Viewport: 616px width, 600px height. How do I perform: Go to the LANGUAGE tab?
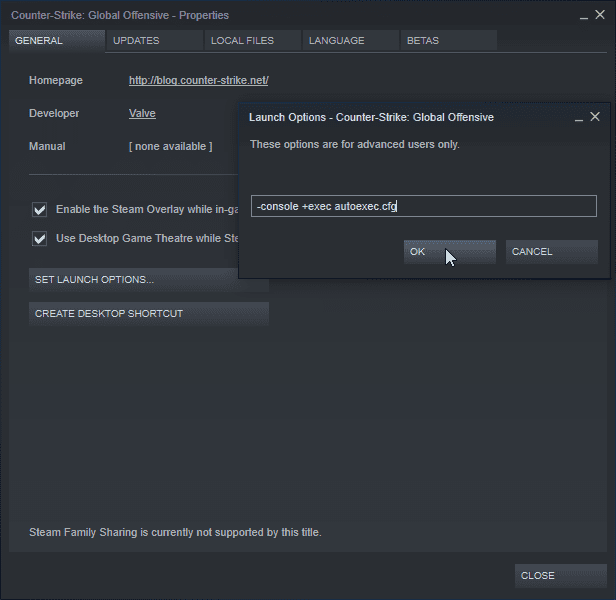[x=347, y=41]
